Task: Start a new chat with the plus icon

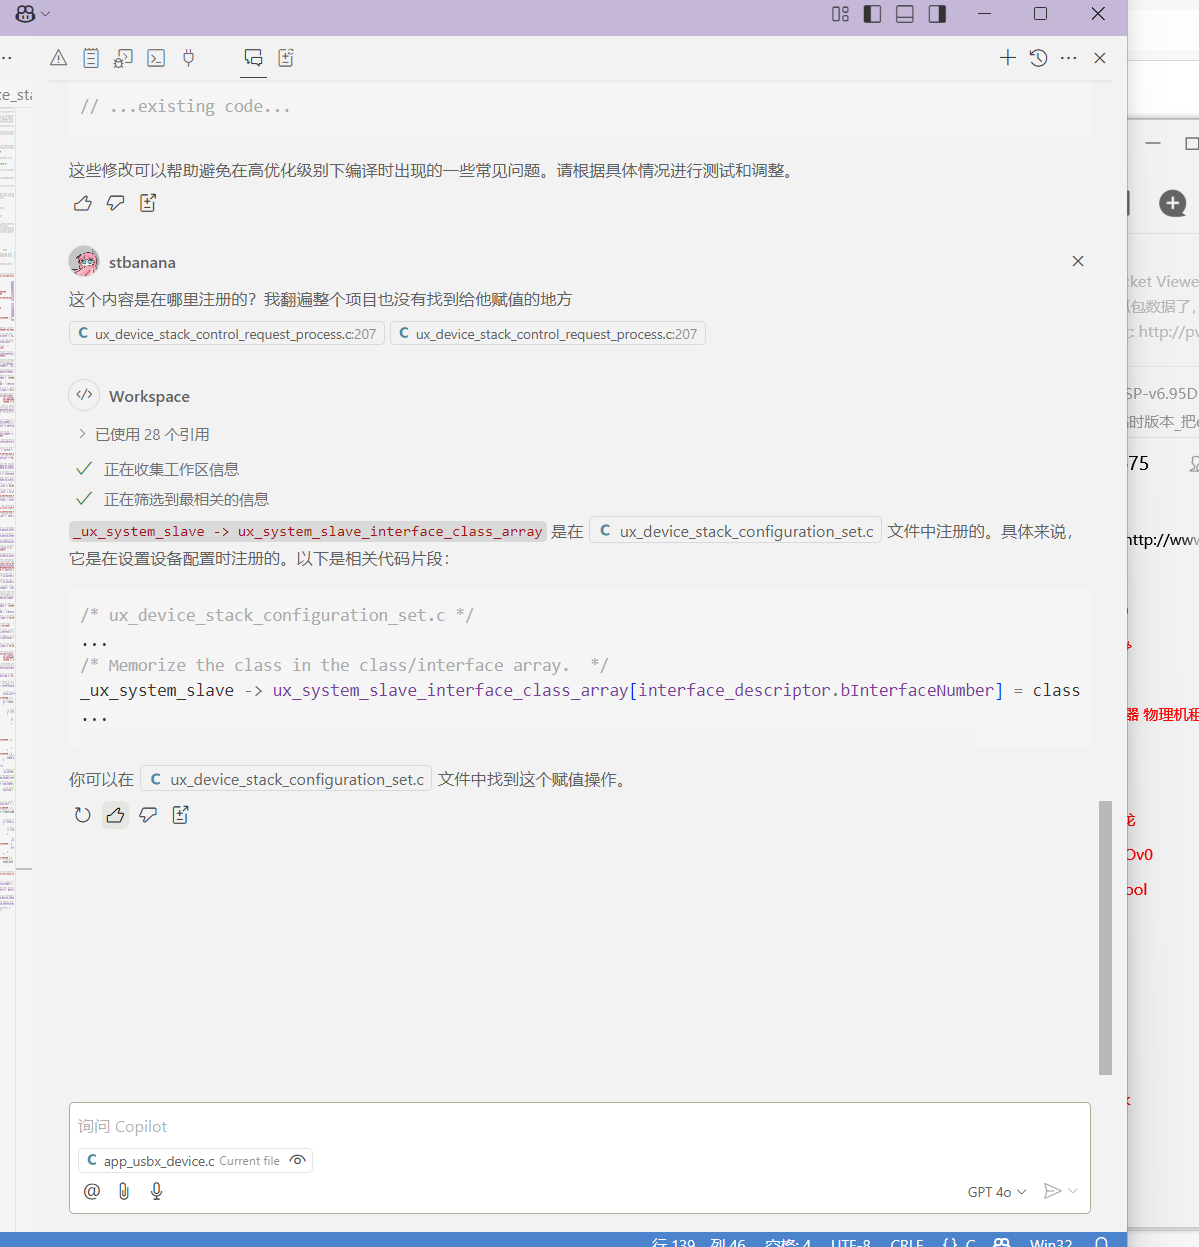Action: point(1008,58)
